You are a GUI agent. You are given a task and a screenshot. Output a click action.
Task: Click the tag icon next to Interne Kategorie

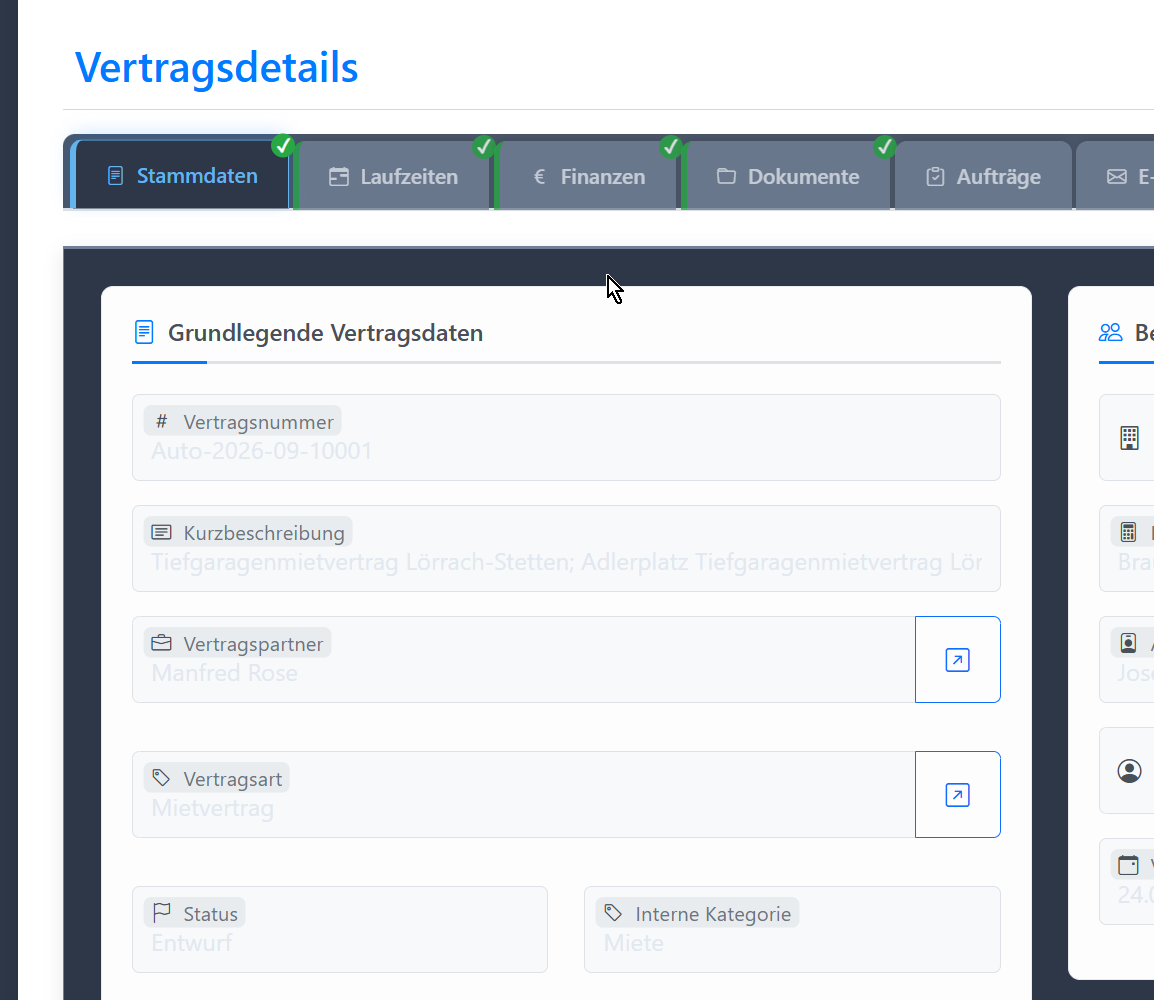coord(613,913)
